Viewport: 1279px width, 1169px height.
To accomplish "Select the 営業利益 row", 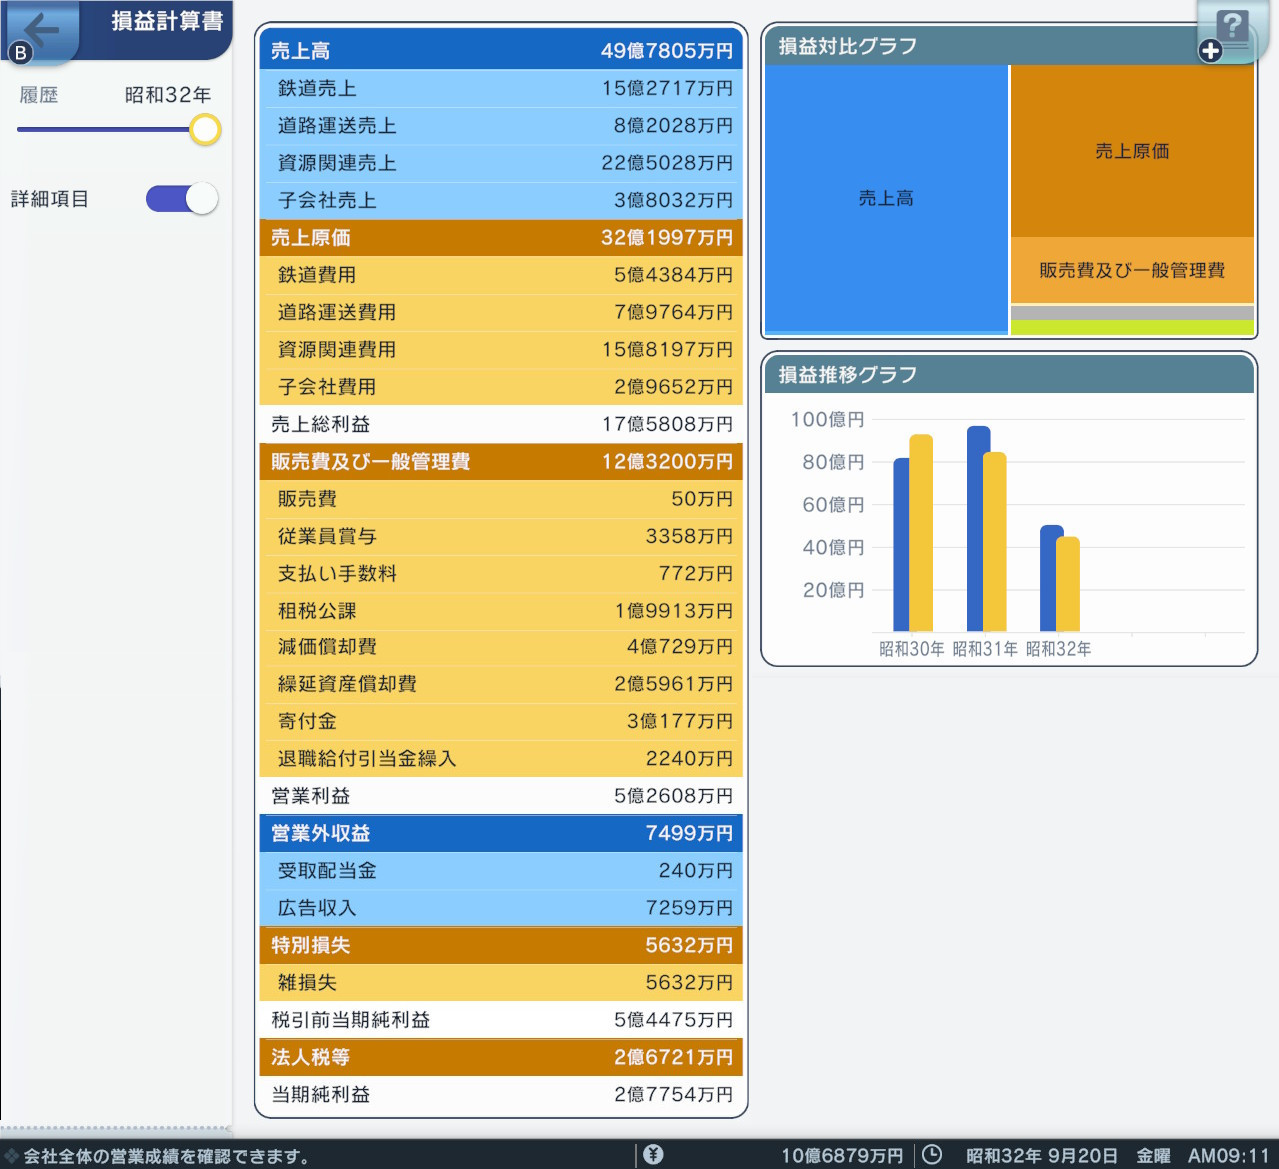I will coord(501,796).
